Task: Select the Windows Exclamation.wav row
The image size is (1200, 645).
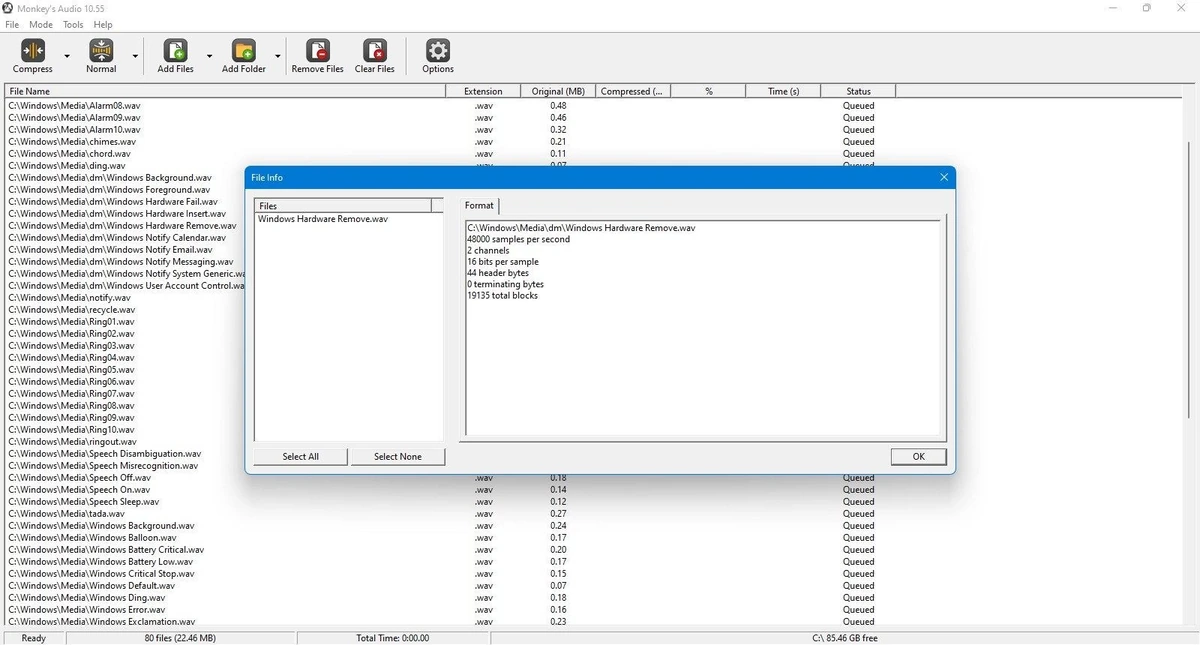Action: pyautogui.click(x=102, y=621)
